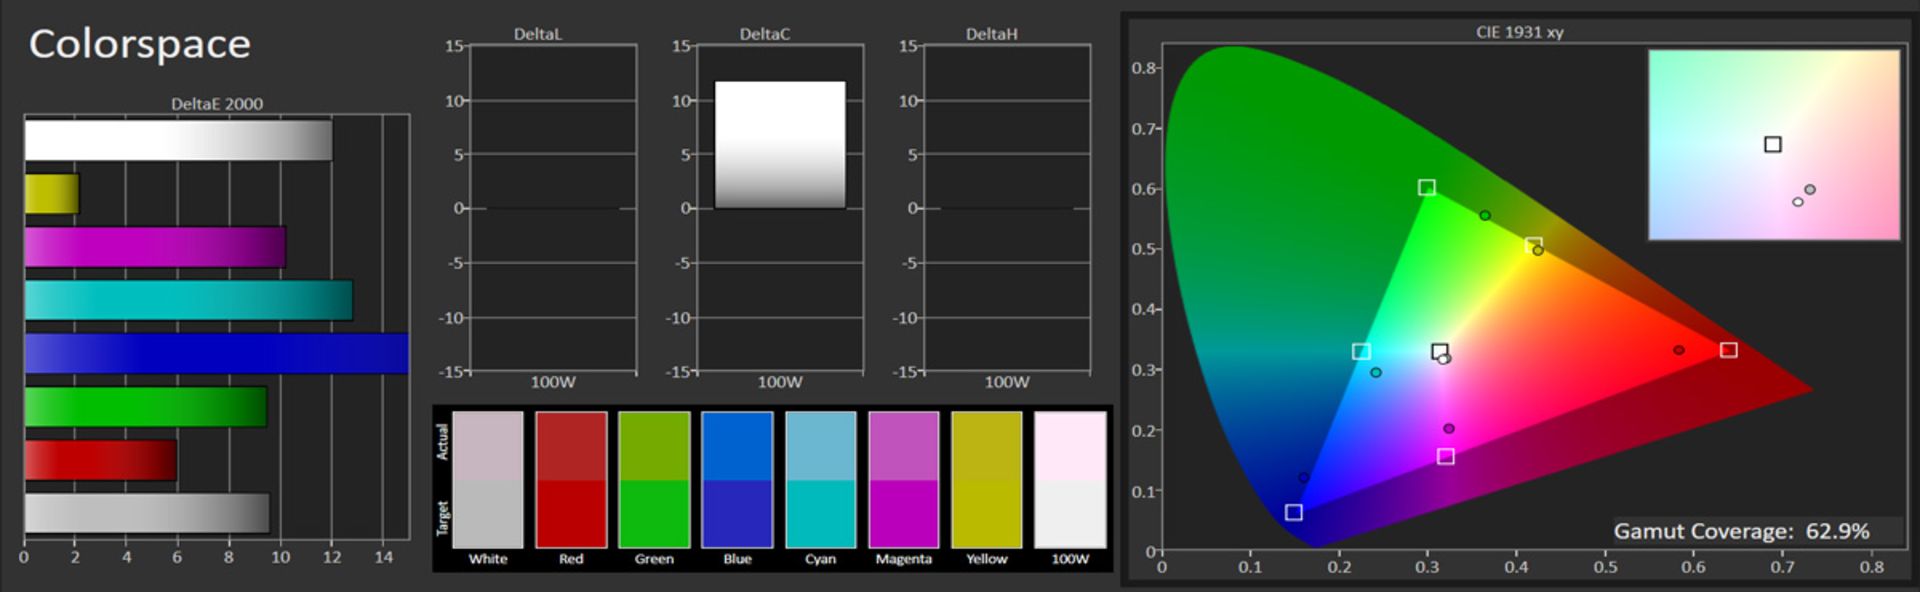Click the White bar in DeltaE 2000 chart
This screenshot has height=592, width=1920.
pyautogui.click(x=178, y=140)
